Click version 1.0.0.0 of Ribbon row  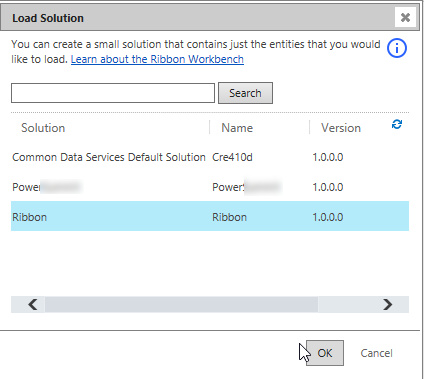pyautogui.click(x=328, y=217)
